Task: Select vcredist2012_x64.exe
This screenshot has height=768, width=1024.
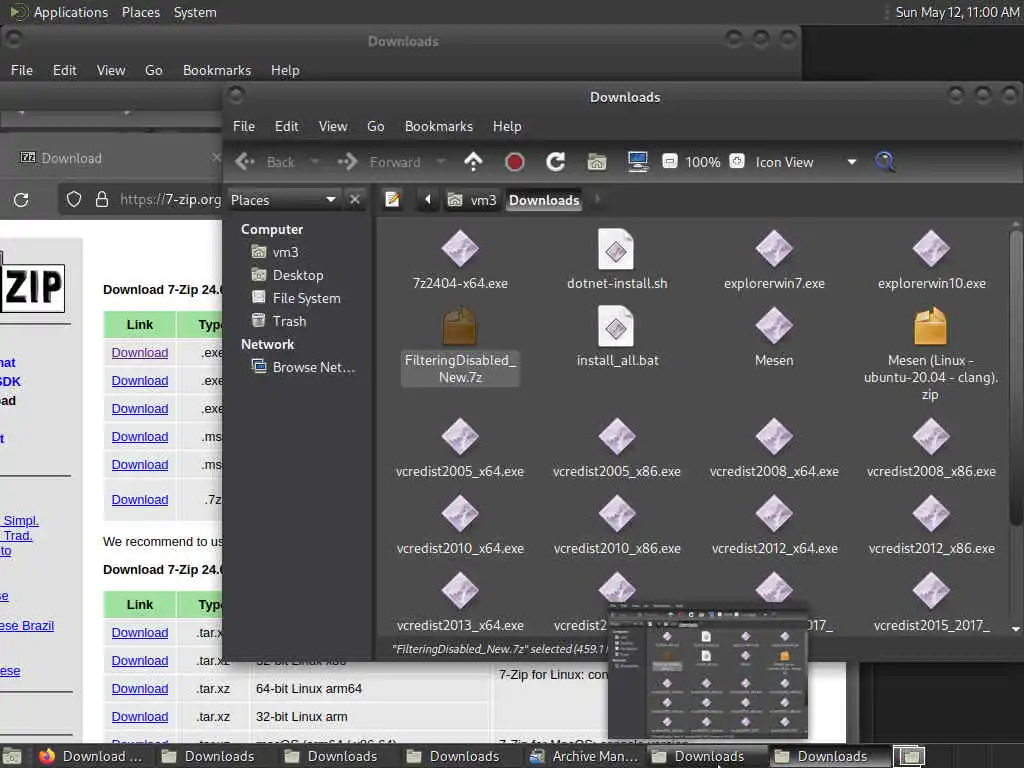Action: [x=775, y=525]
